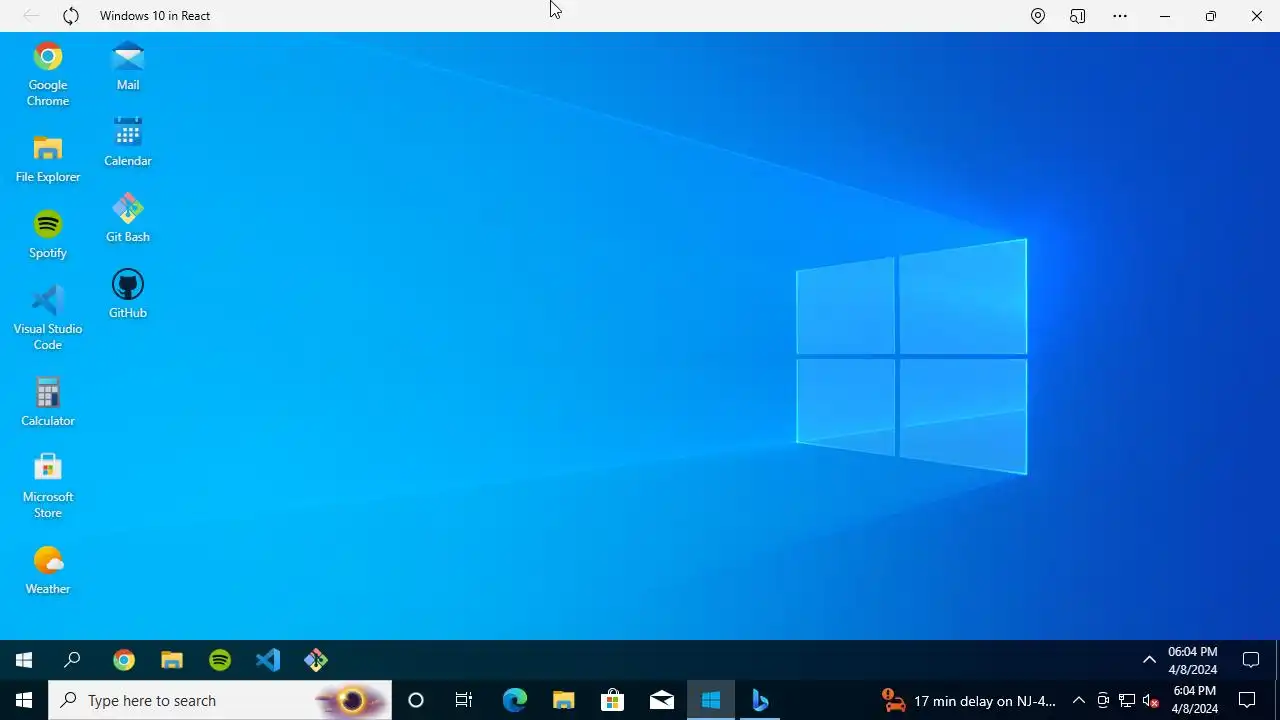1280x720 pixels.
Task: Launch Chrome from the React taskbar
Action: tap(124, 660)
